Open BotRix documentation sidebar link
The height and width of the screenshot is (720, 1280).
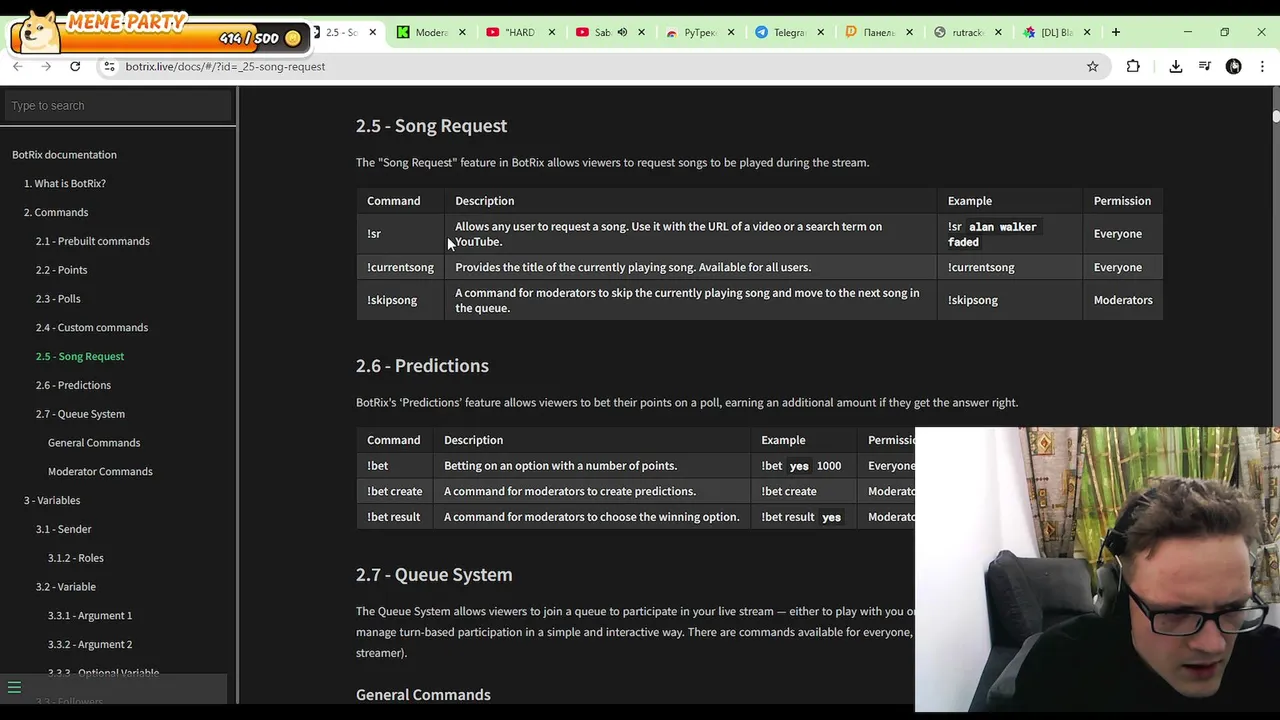point(64,155)
